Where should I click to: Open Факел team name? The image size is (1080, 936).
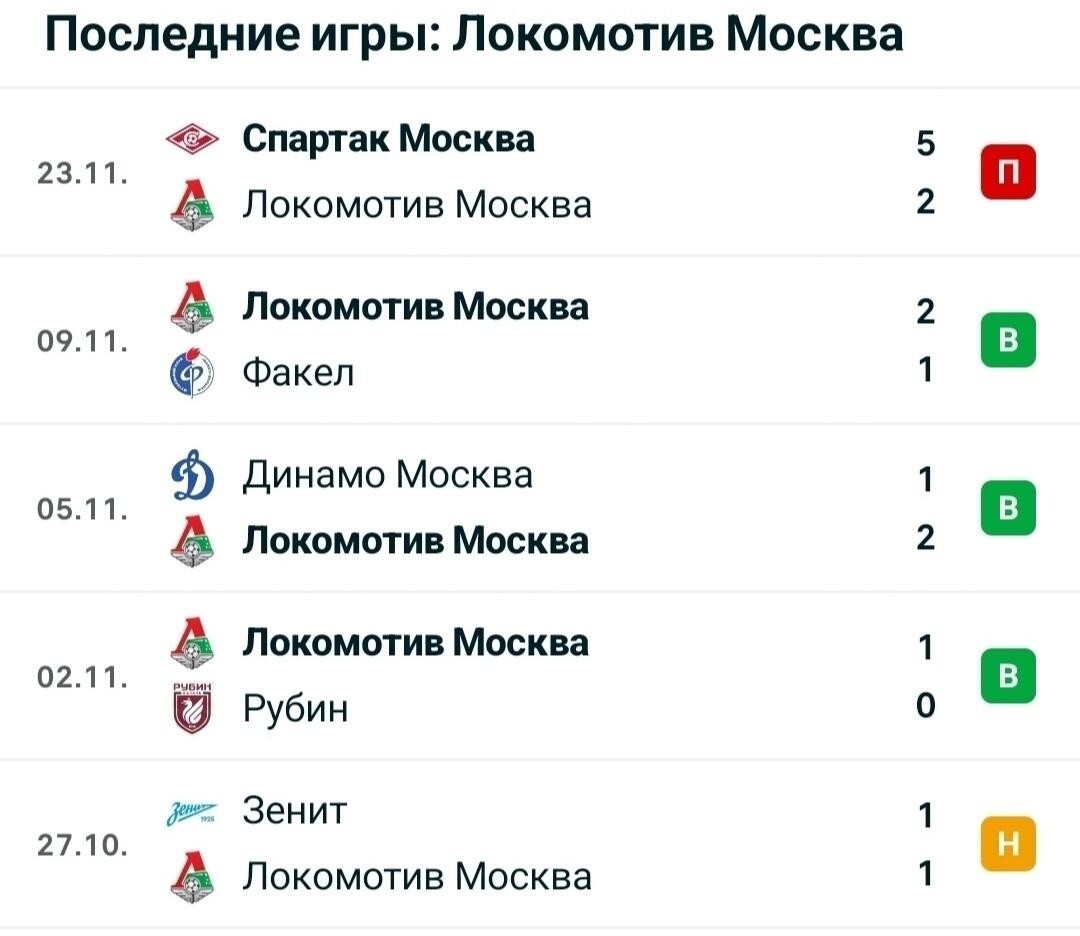(298, 373)
